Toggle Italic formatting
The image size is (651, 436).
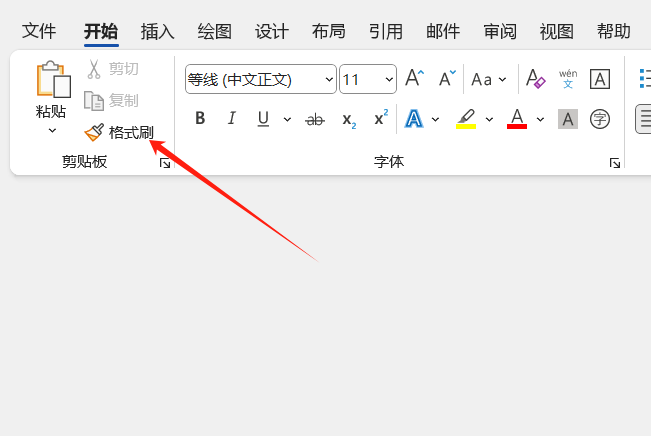pyautogui.click(x=232, y=119)
